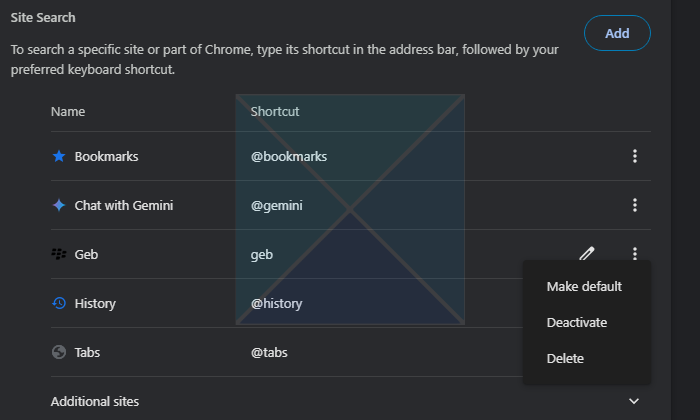Click the @tabs shortcut text
700x420 pixels.
(x=270, y=352)
